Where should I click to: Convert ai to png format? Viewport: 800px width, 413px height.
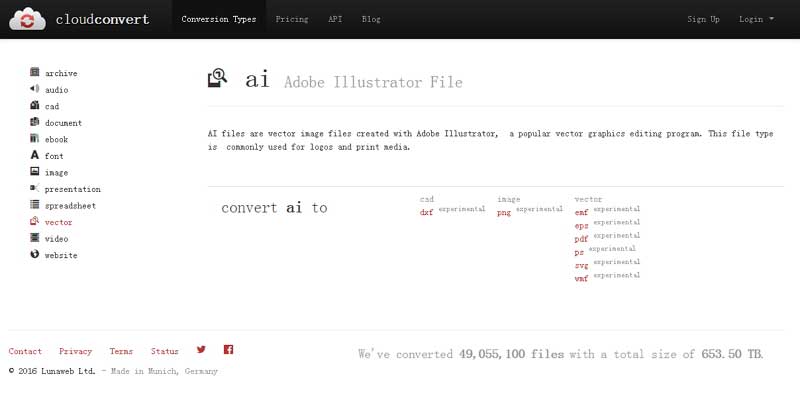tap(504, 213)
